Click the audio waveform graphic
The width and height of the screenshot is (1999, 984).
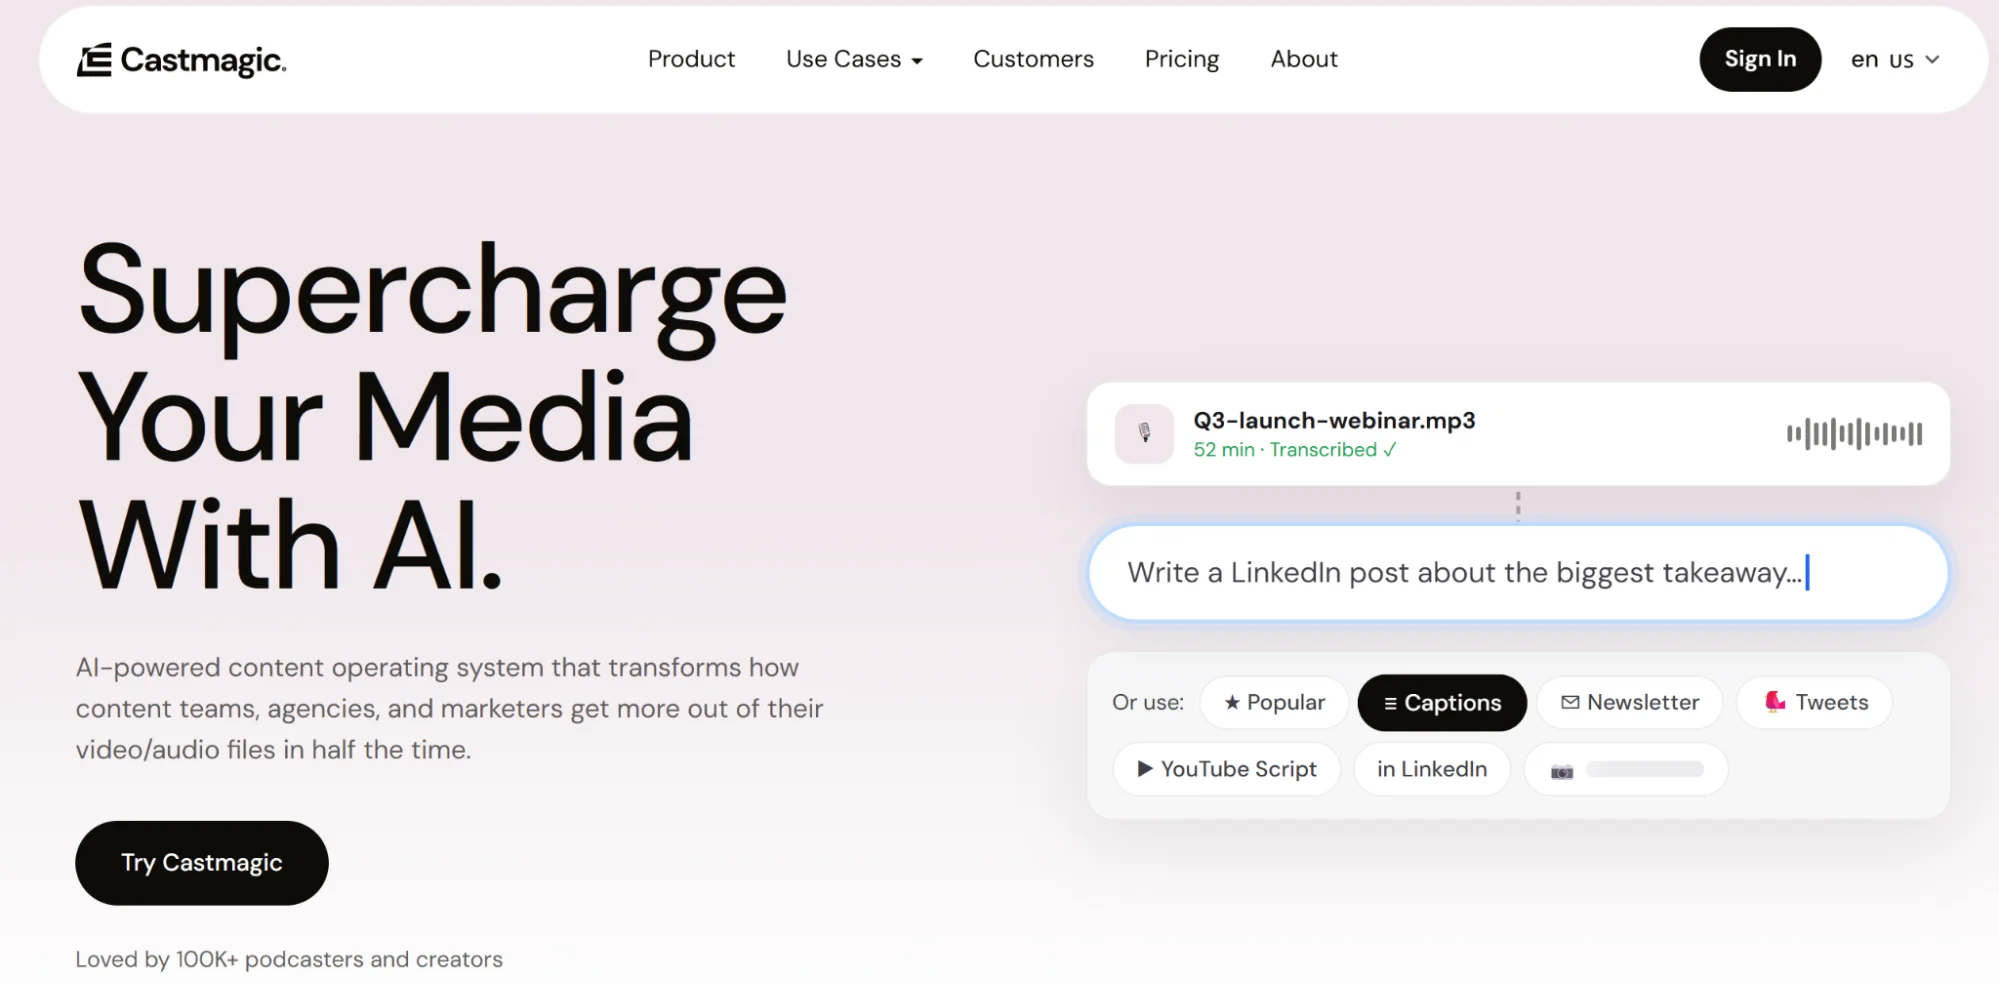[x=1854, y=433]
